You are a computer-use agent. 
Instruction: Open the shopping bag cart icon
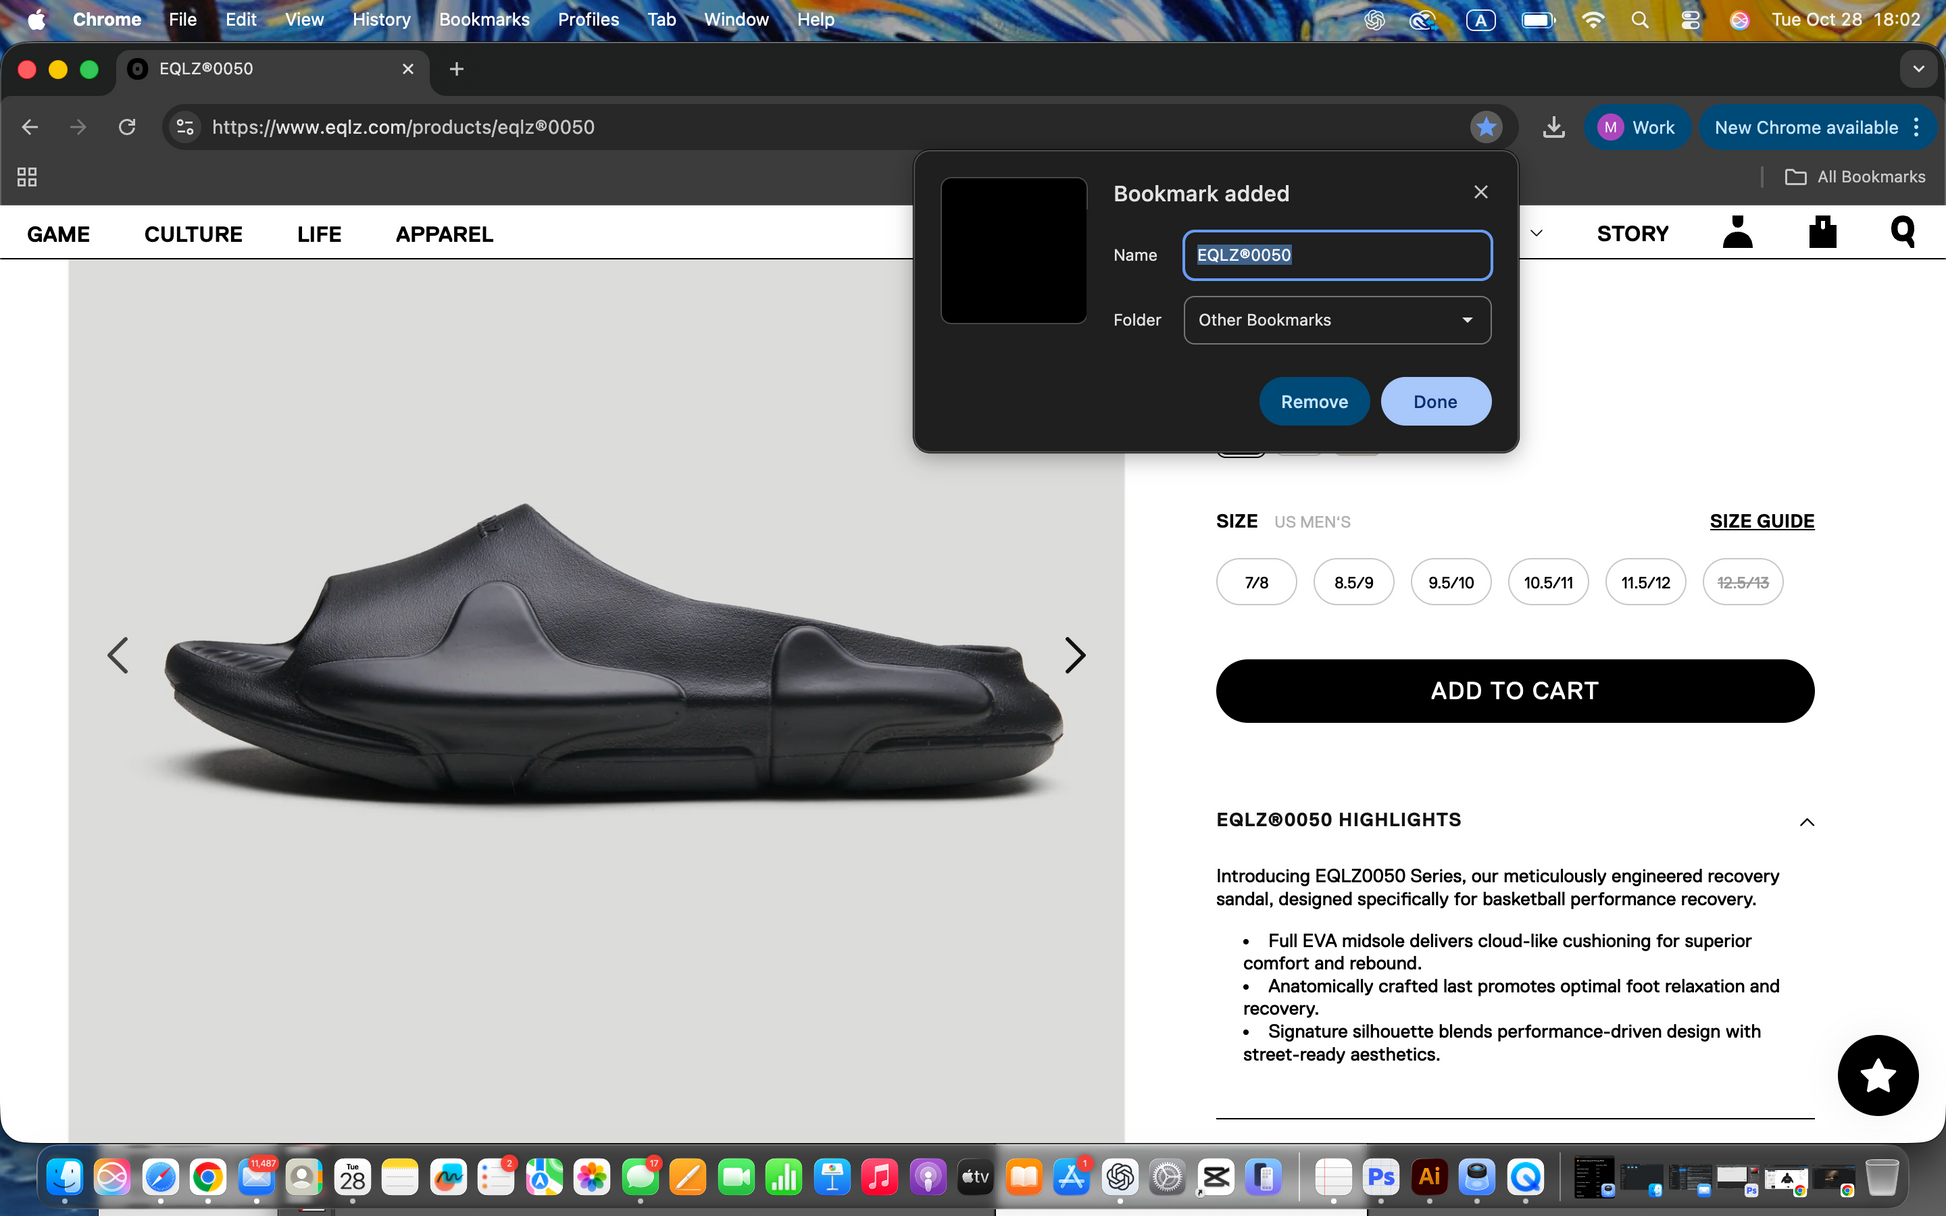click(1822, 233)
